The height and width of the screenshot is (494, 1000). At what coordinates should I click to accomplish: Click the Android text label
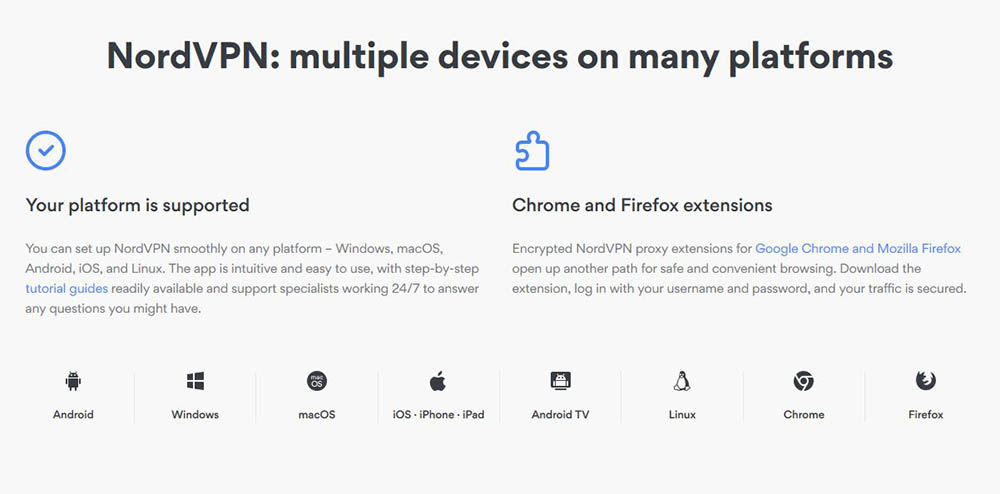tap(73, 414)
